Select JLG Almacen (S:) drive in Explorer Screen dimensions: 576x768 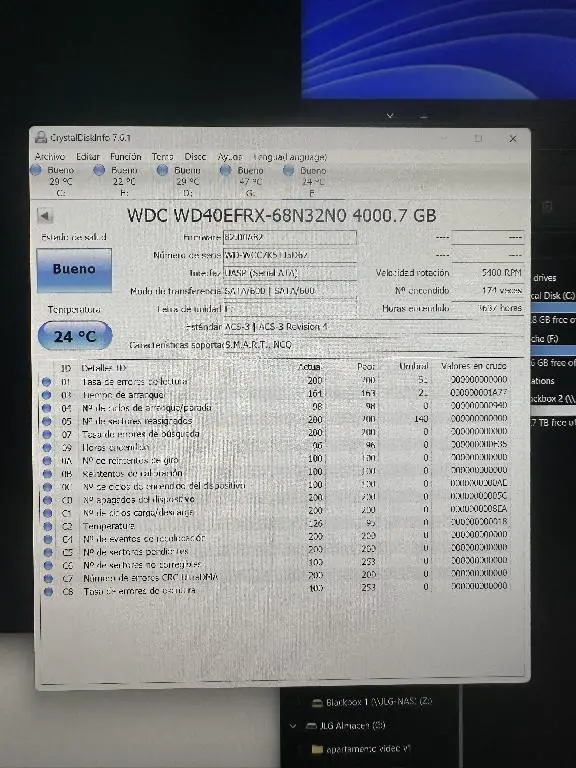click(345, 725)
